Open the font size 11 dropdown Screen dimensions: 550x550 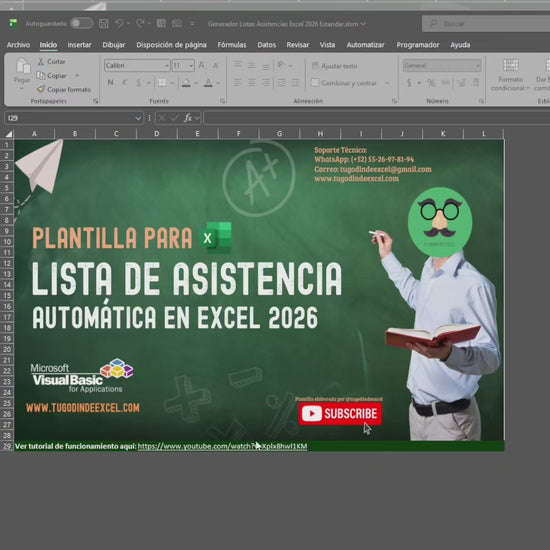(191, 66)
